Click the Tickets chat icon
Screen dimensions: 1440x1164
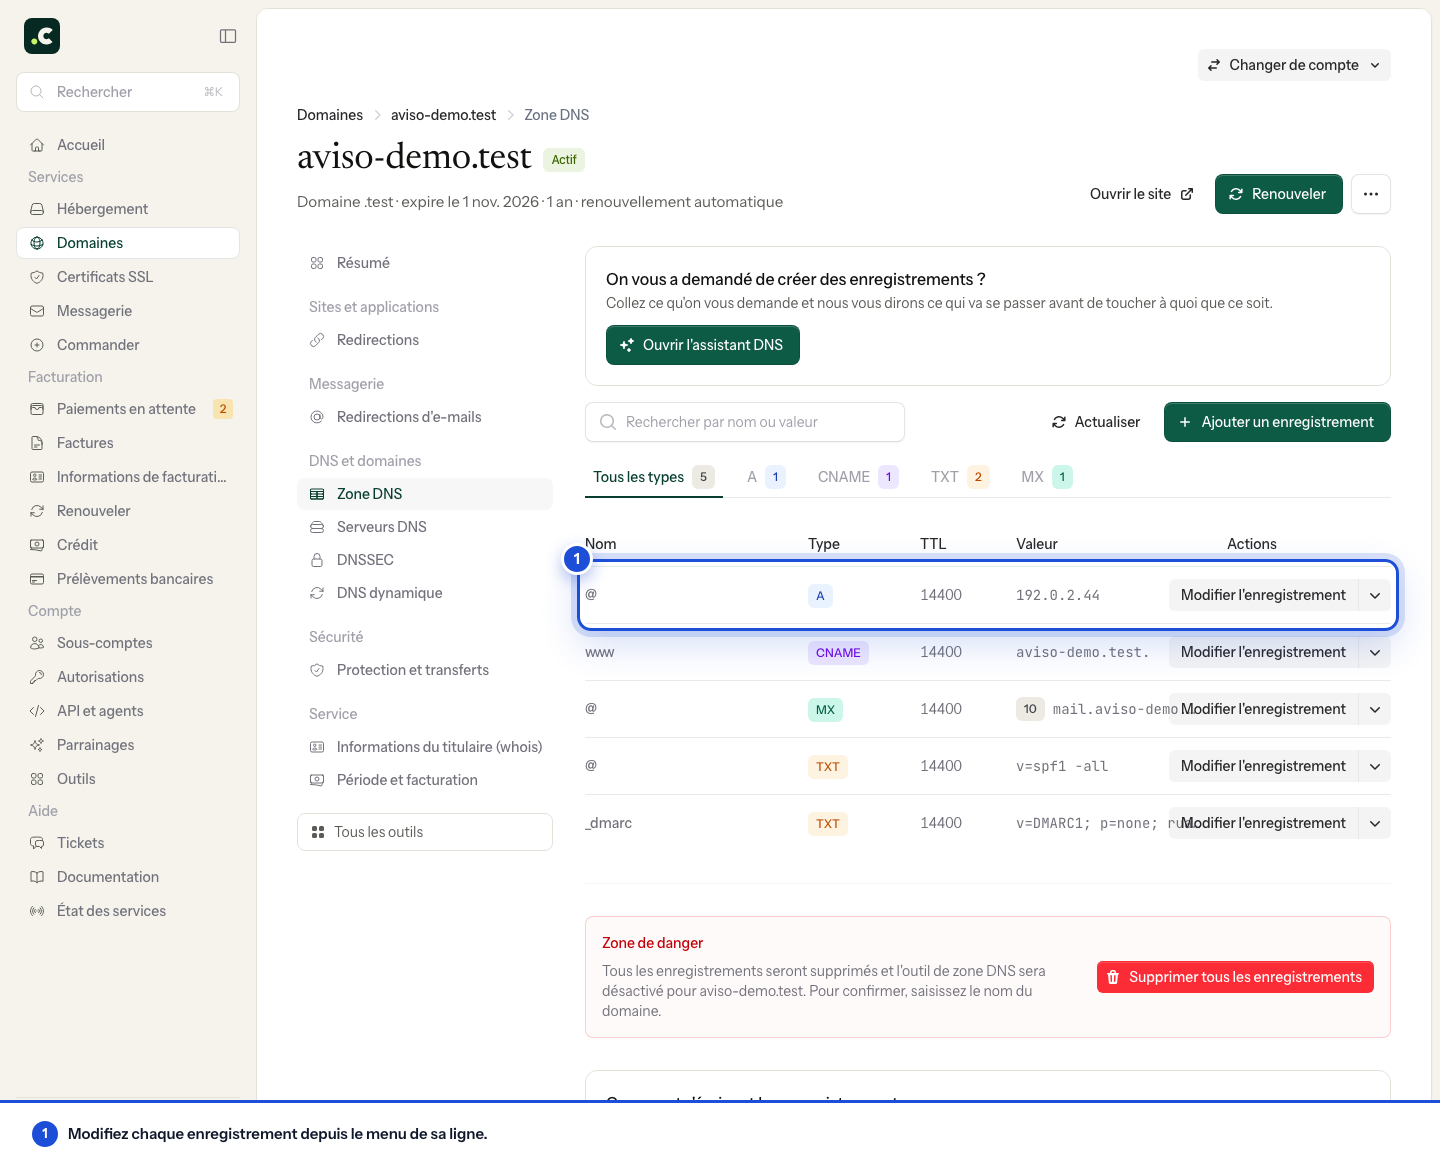pos(37,843)
